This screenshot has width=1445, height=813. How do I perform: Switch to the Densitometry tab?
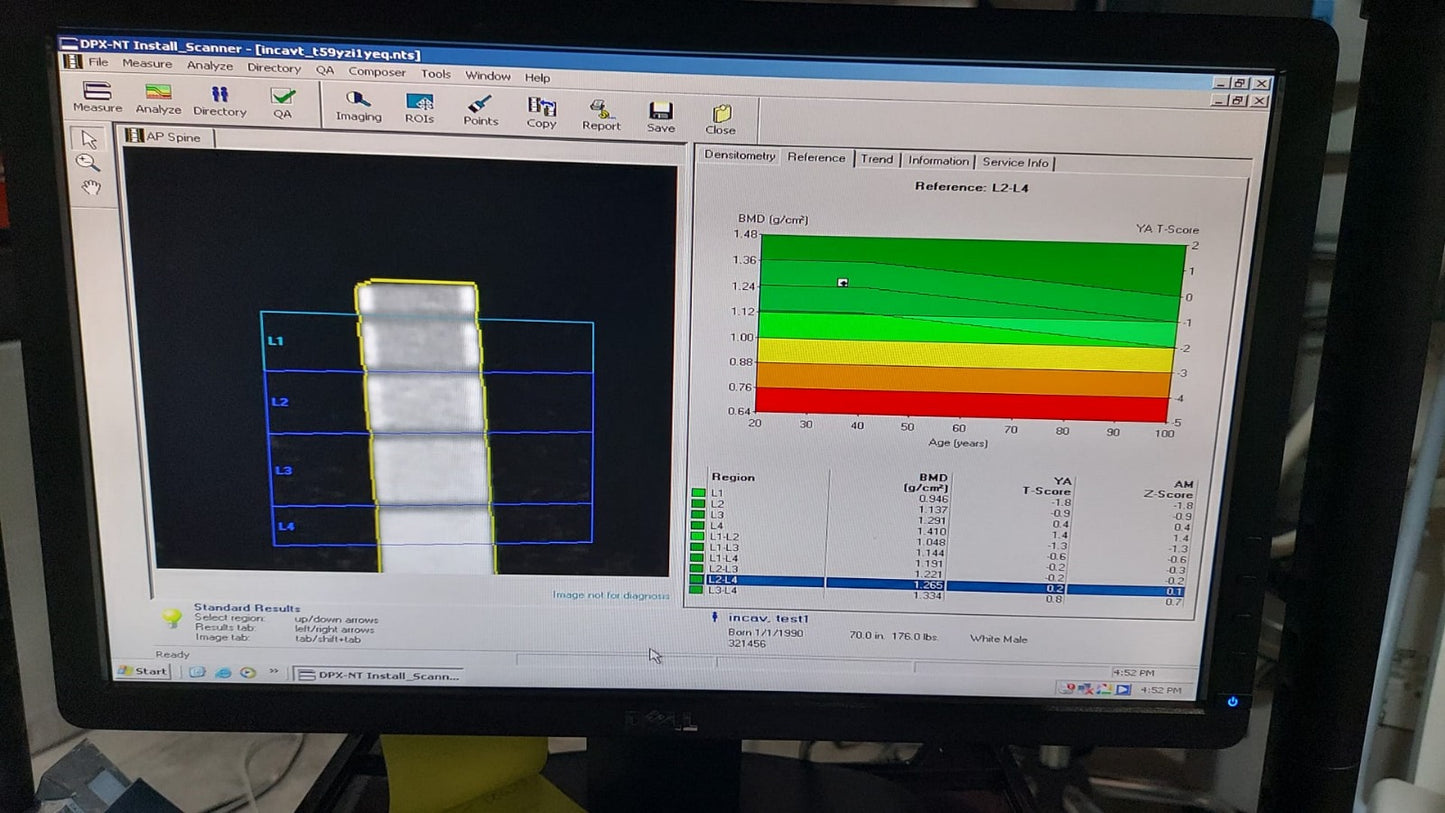[x=739, y=155]
